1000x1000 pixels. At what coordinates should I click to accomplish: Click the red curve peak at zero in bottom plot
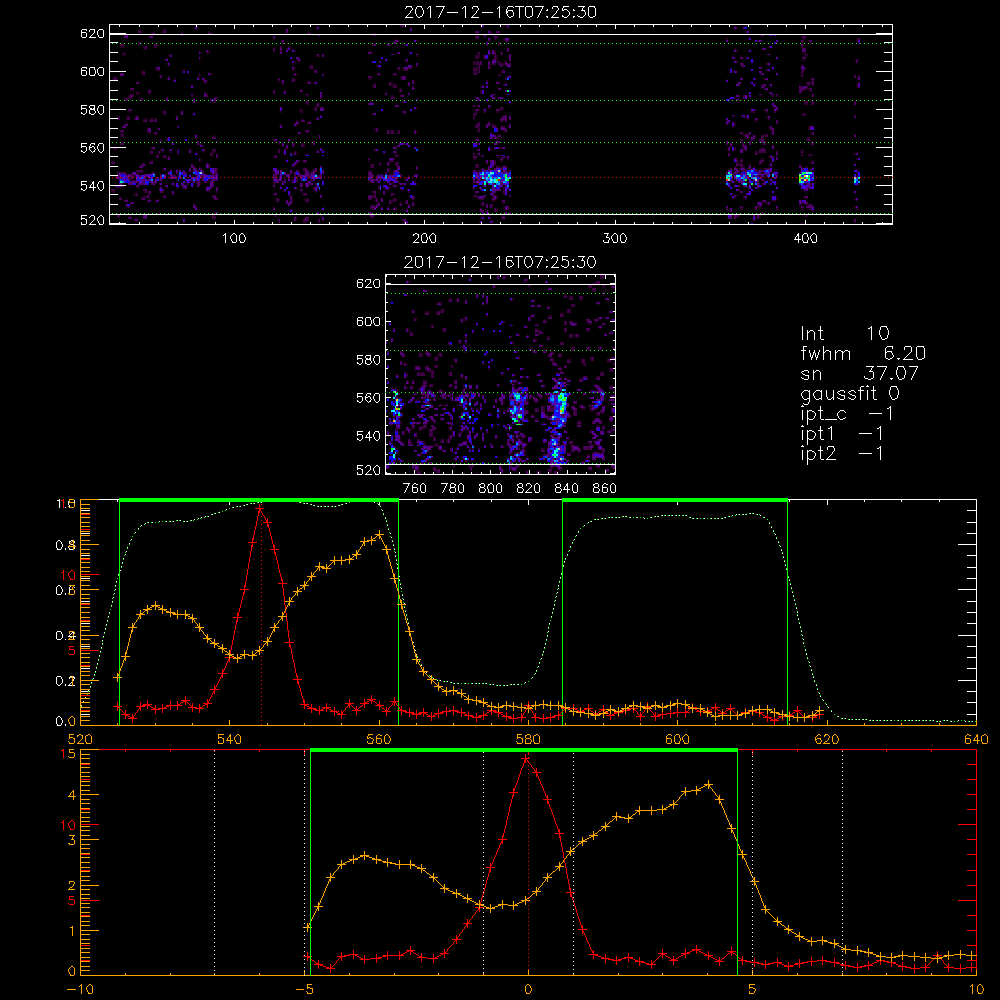(x=526, y=759)
